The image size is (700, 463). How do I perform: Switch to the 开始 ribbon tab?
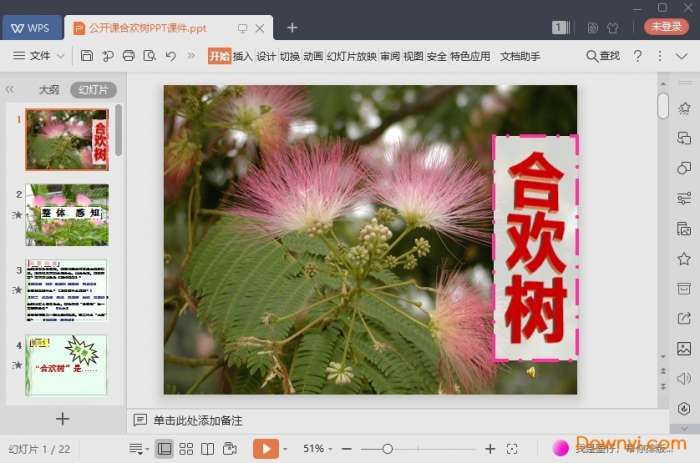pyautogui.click(x=219, y=56)
